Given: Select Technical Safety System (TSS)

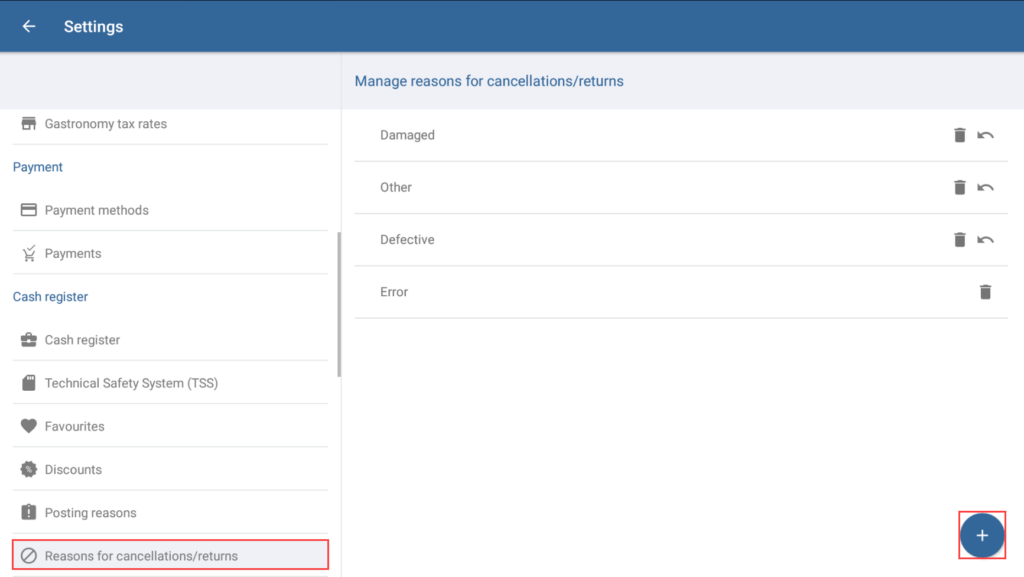Looking at the screenshot, I should (x=131, y=383).
